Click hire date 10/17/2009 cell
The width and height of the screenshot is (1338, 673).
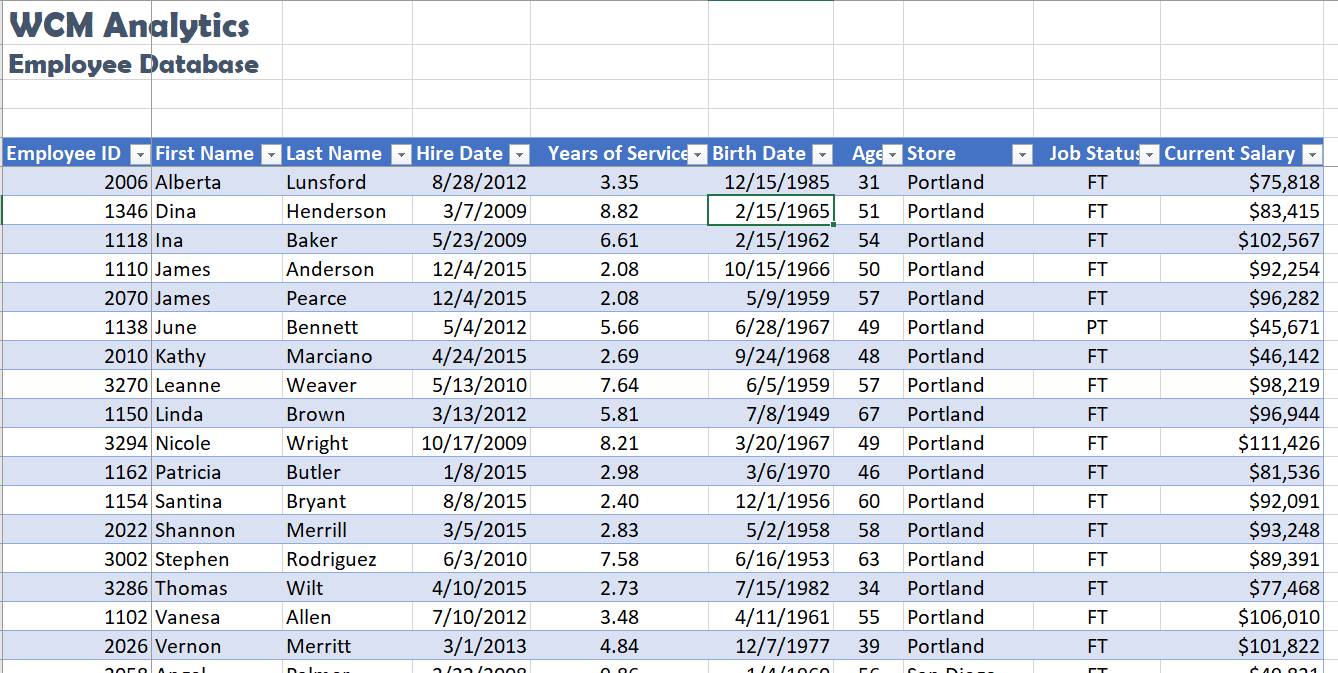click(x=471, y=443)
